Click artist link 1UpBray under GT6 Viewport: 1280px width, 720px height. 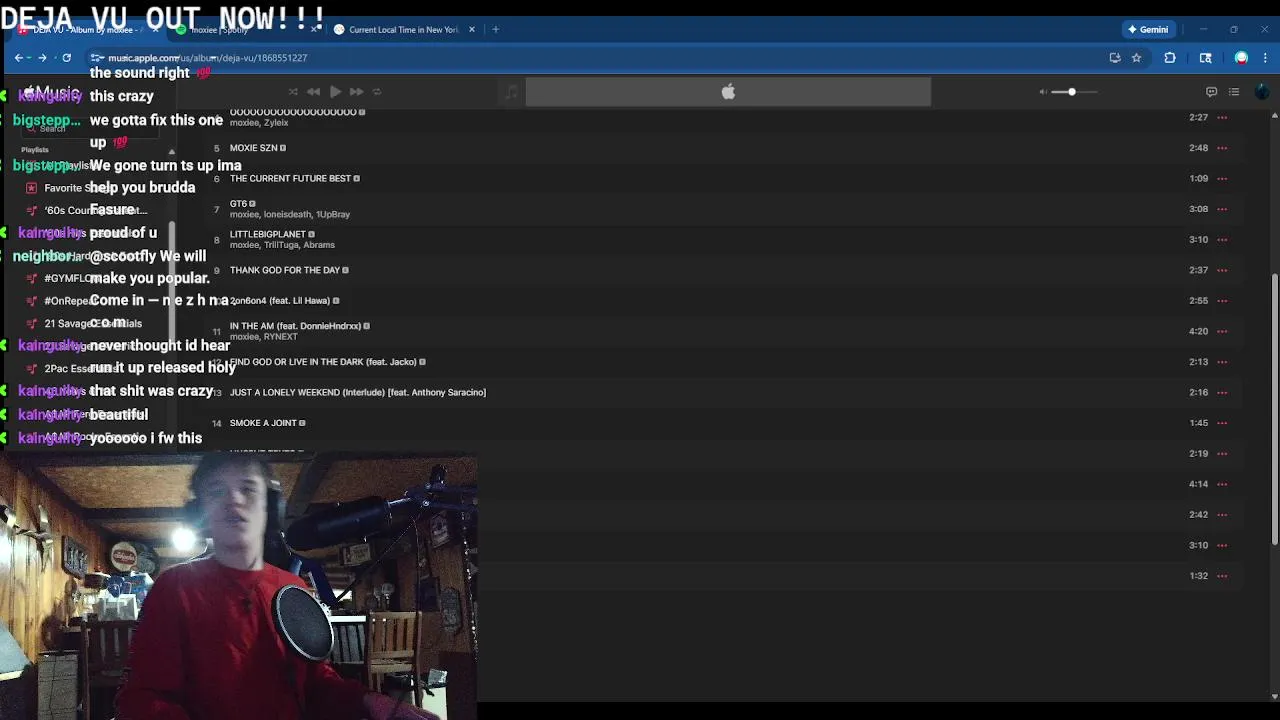pyautogui.click(x=333, y=215)
